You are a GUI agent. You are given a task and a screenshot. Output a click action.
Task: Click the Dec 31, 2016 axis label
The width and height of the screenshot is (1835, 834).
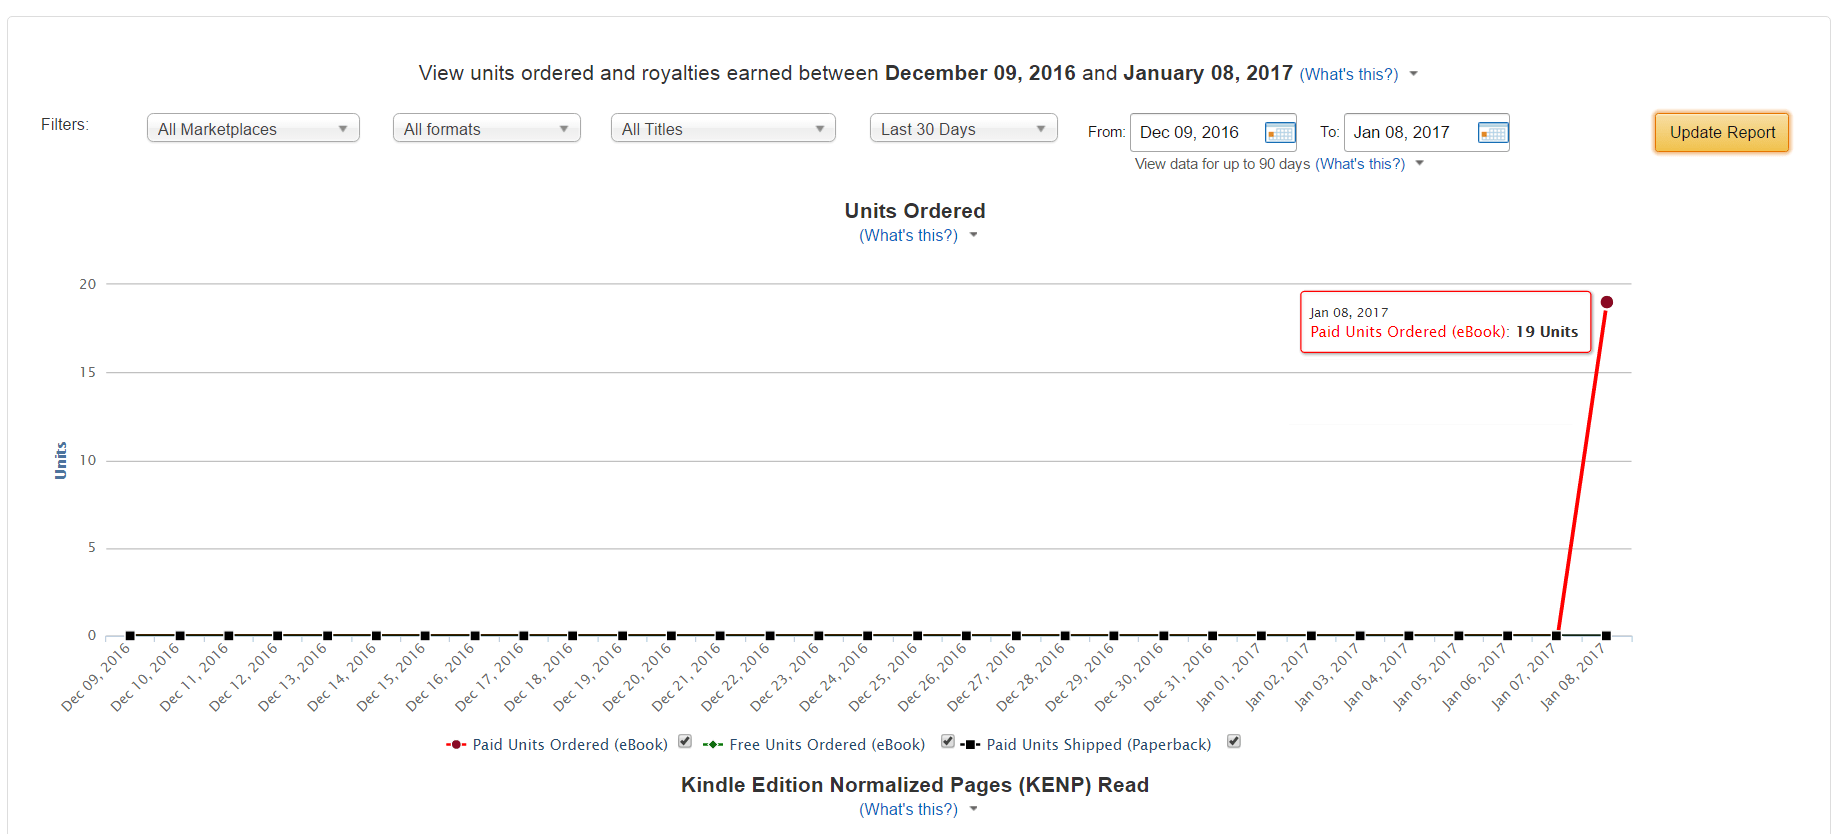pos(1177,676)
